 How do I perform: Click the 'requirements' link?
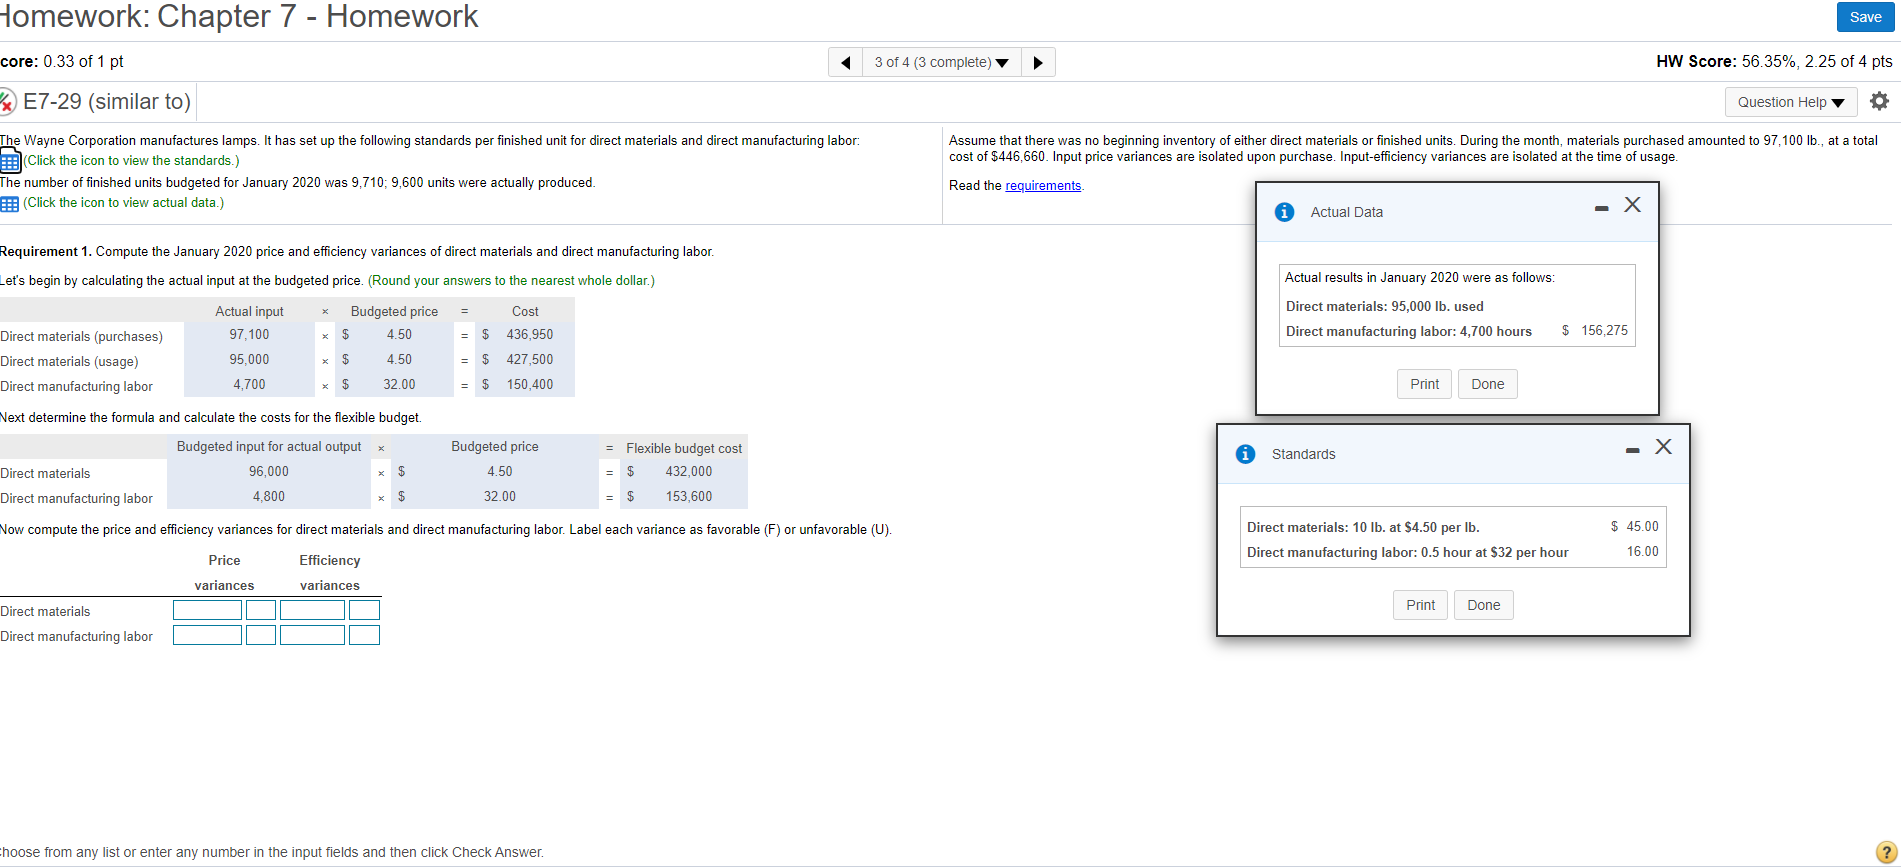[x=1043, y=186]
